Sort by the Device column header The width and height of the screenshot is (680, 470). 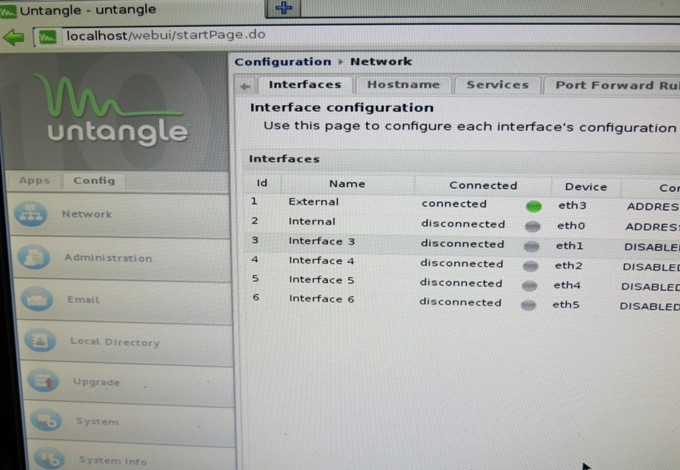586,187
